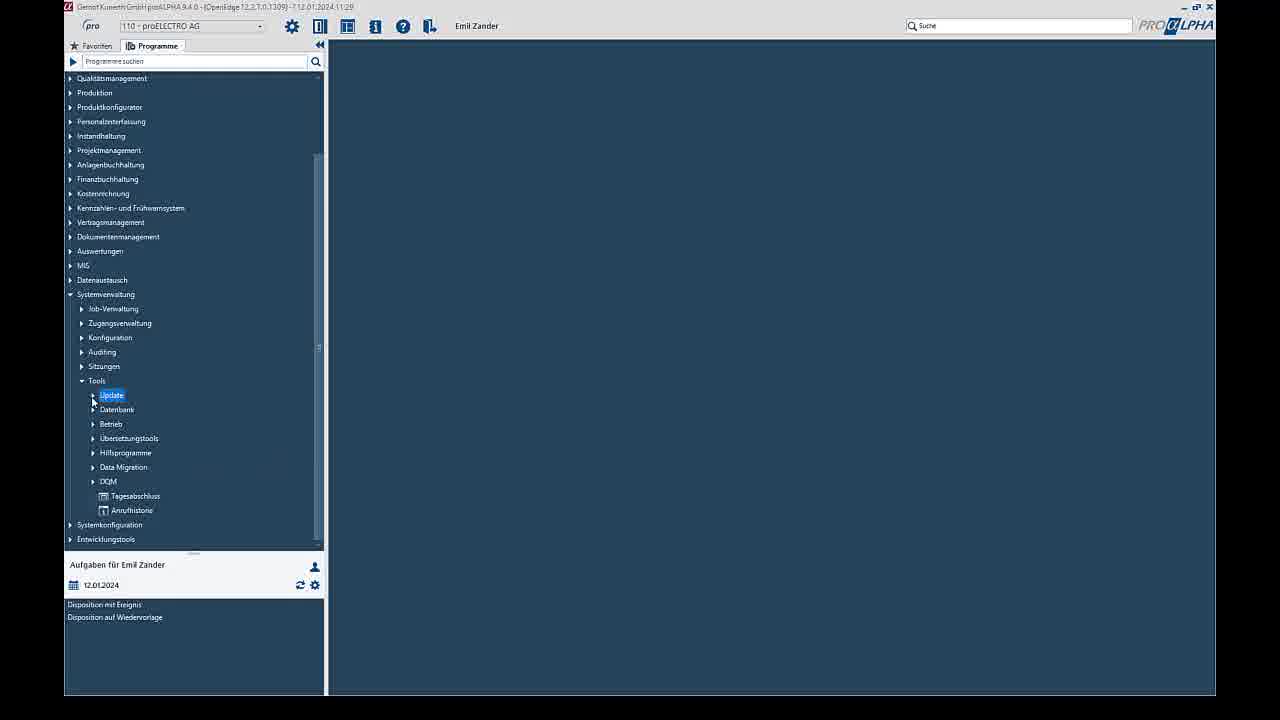1280x720 pixels.
Task: Select Kostenrechnung in the tree
Action: click(103, 194)
